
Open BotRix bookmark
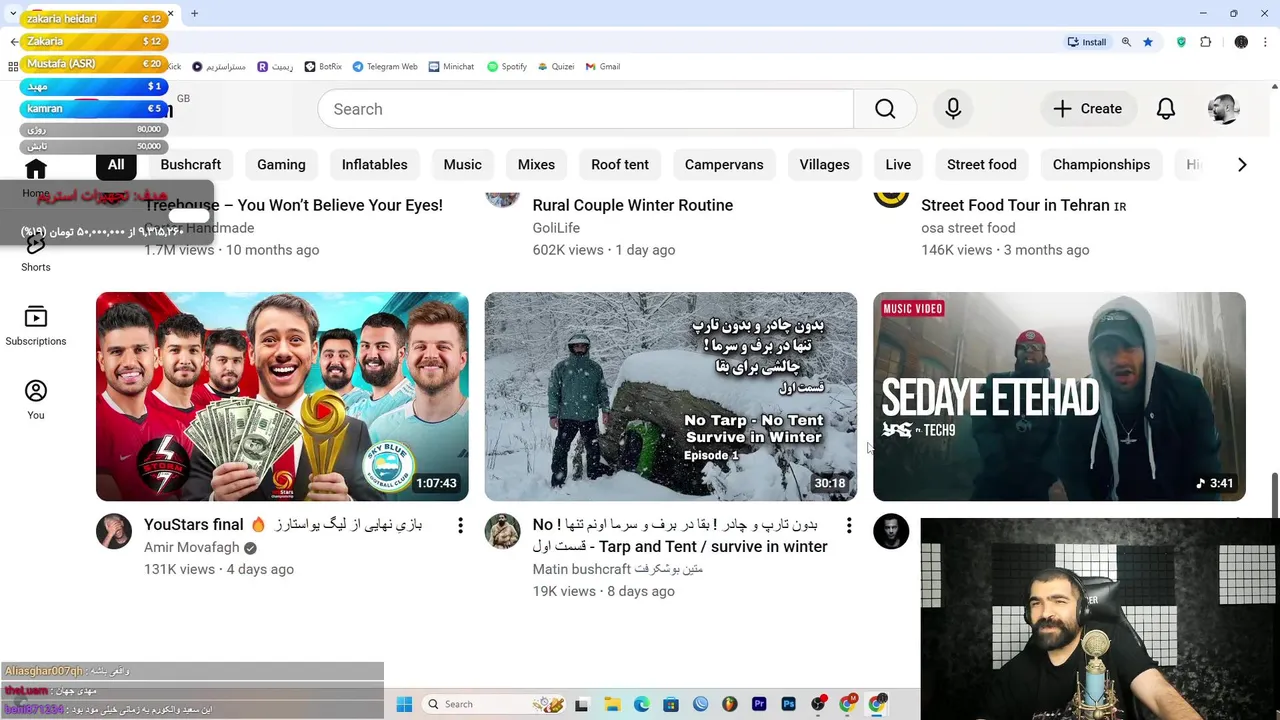click(x=323, y=67)
